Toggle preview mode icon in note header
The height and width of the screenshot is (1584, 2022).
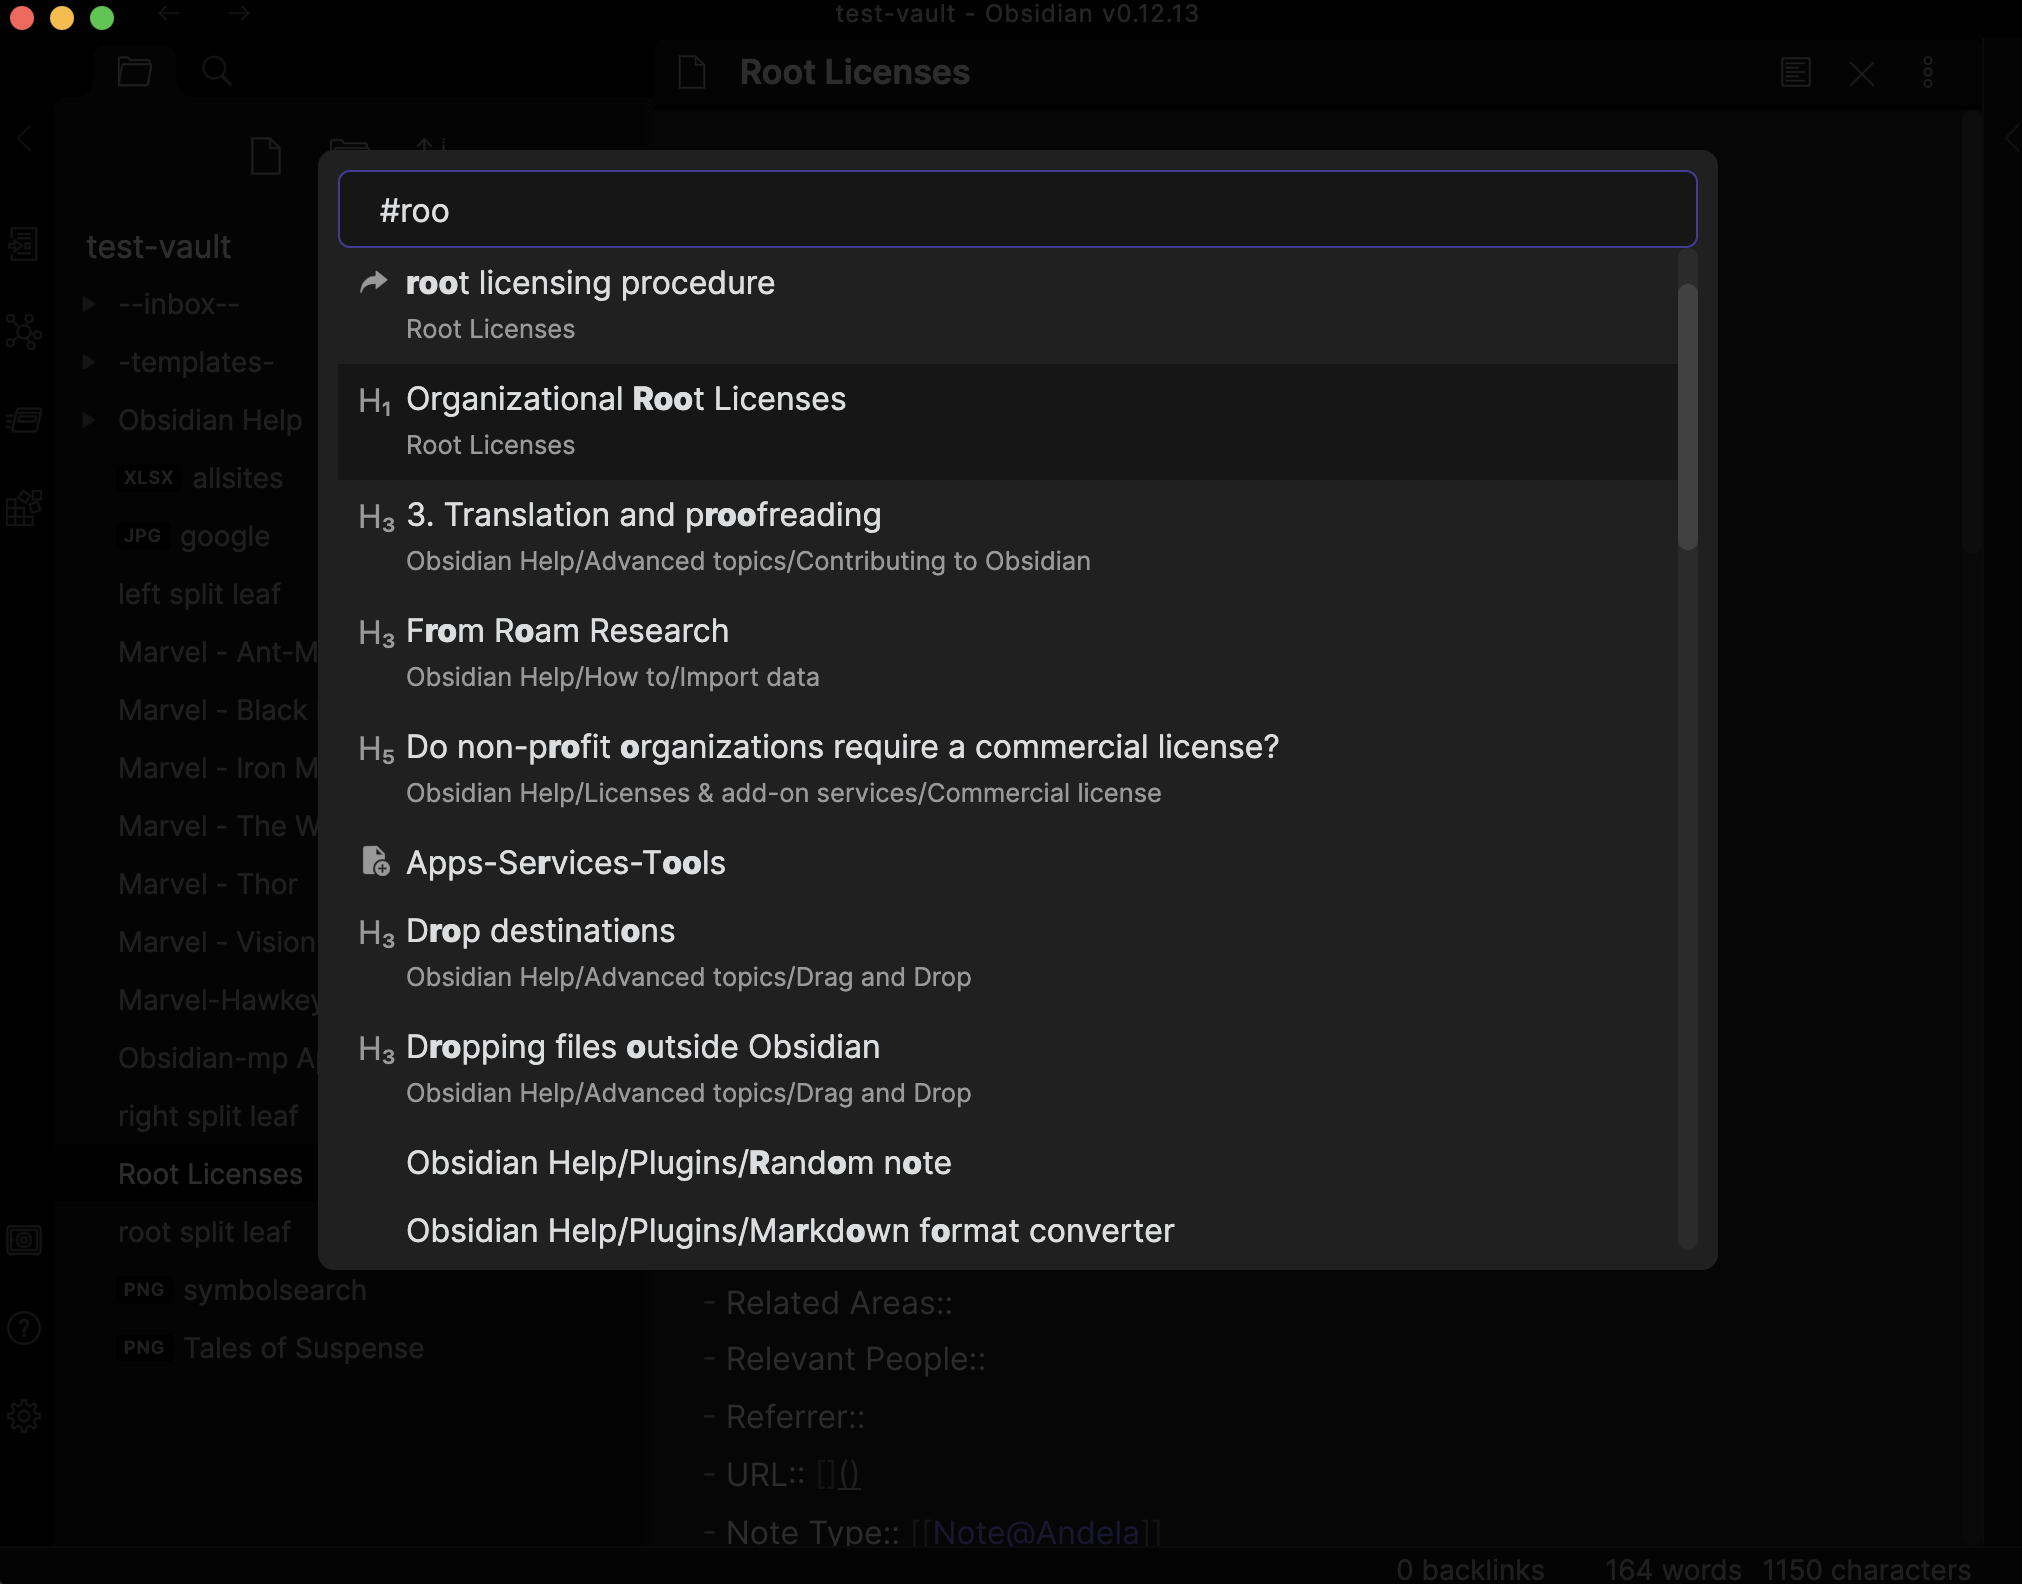pos(1795,73)
